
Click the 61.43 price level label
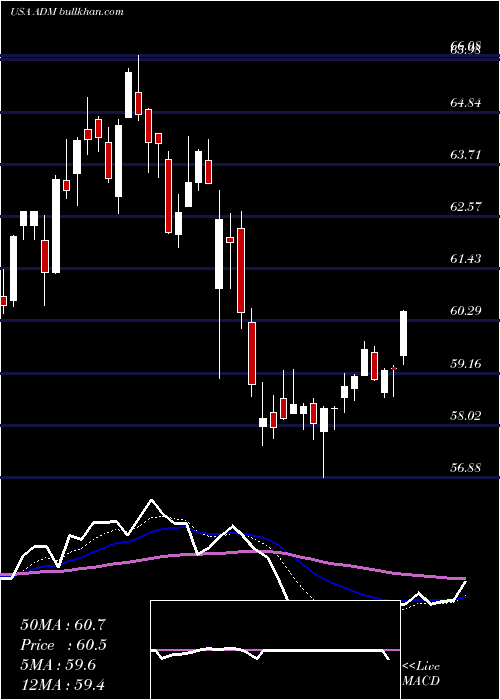[x=466, y=258]
